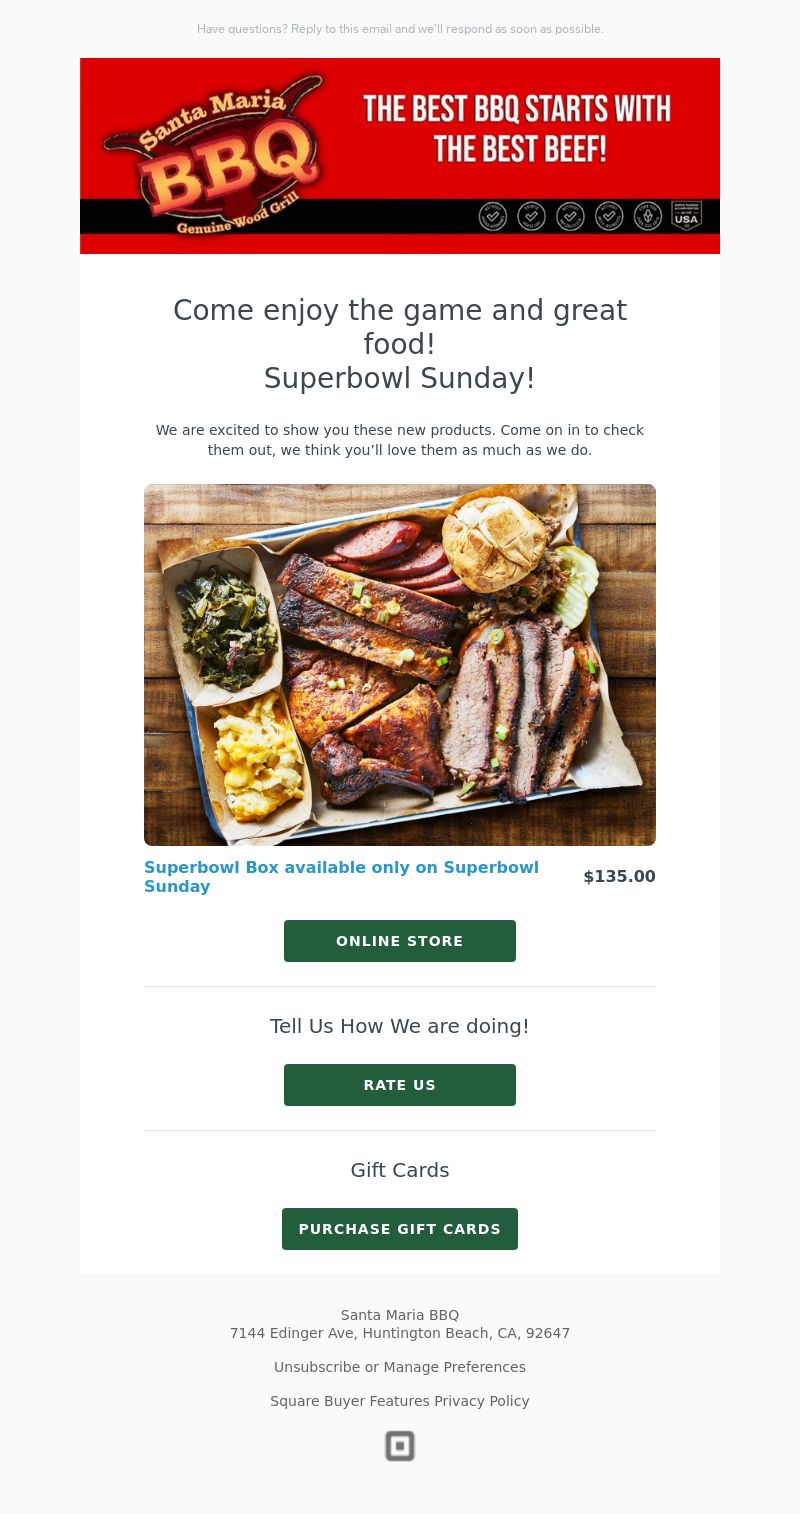This screenshot has width=800, height=1514.
Task: Click the 'Best BBQ starts with the best beef' banner text
Action: pyautogui.click(x=517, y=128)
